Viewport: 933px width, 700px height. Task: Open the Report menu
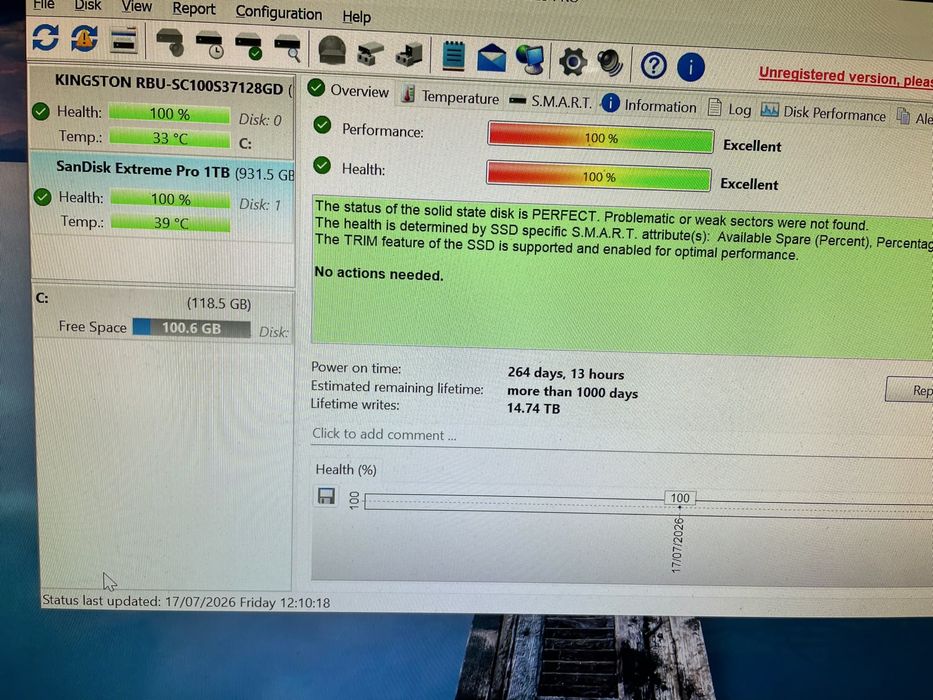click(194, 9)
